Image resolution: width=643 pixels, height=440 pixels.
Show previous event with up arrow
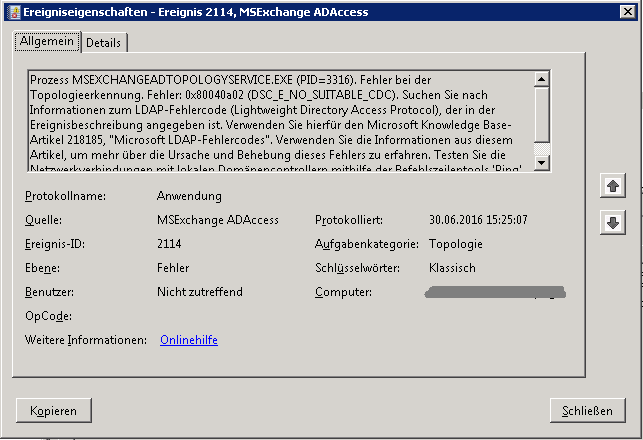613,186
